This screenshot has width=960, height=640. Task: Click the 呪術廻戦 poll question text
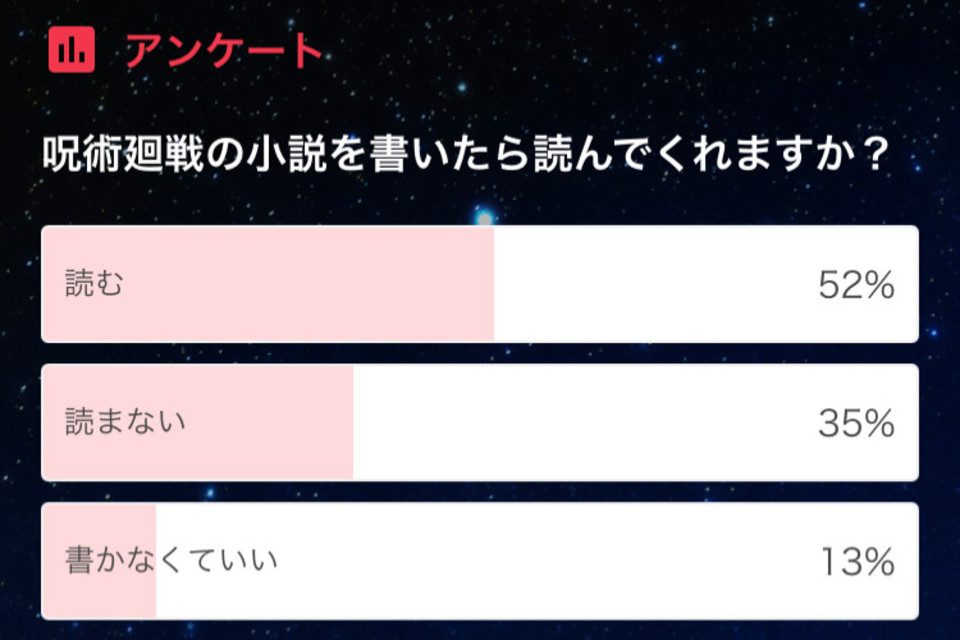tap(465, 153)
